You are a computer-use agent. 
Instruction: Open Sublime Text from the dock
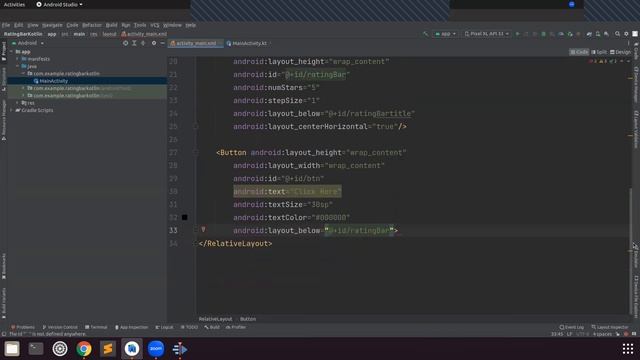point(108,349)
